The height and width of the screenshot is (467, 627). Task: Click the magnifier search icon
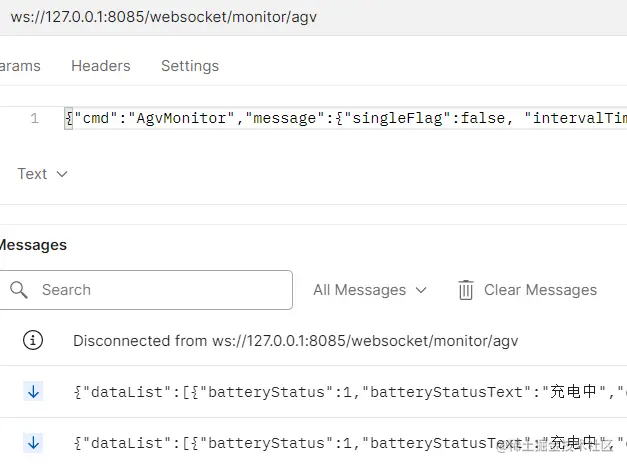tap(19, 290)
